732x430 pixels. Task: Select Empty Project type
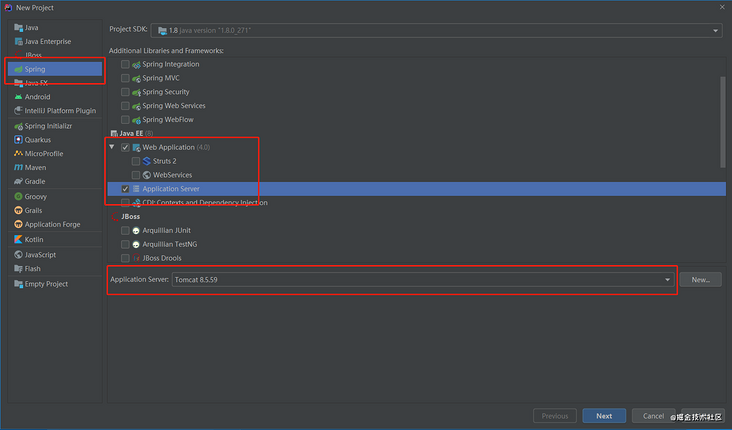click(x=55, y=284)
